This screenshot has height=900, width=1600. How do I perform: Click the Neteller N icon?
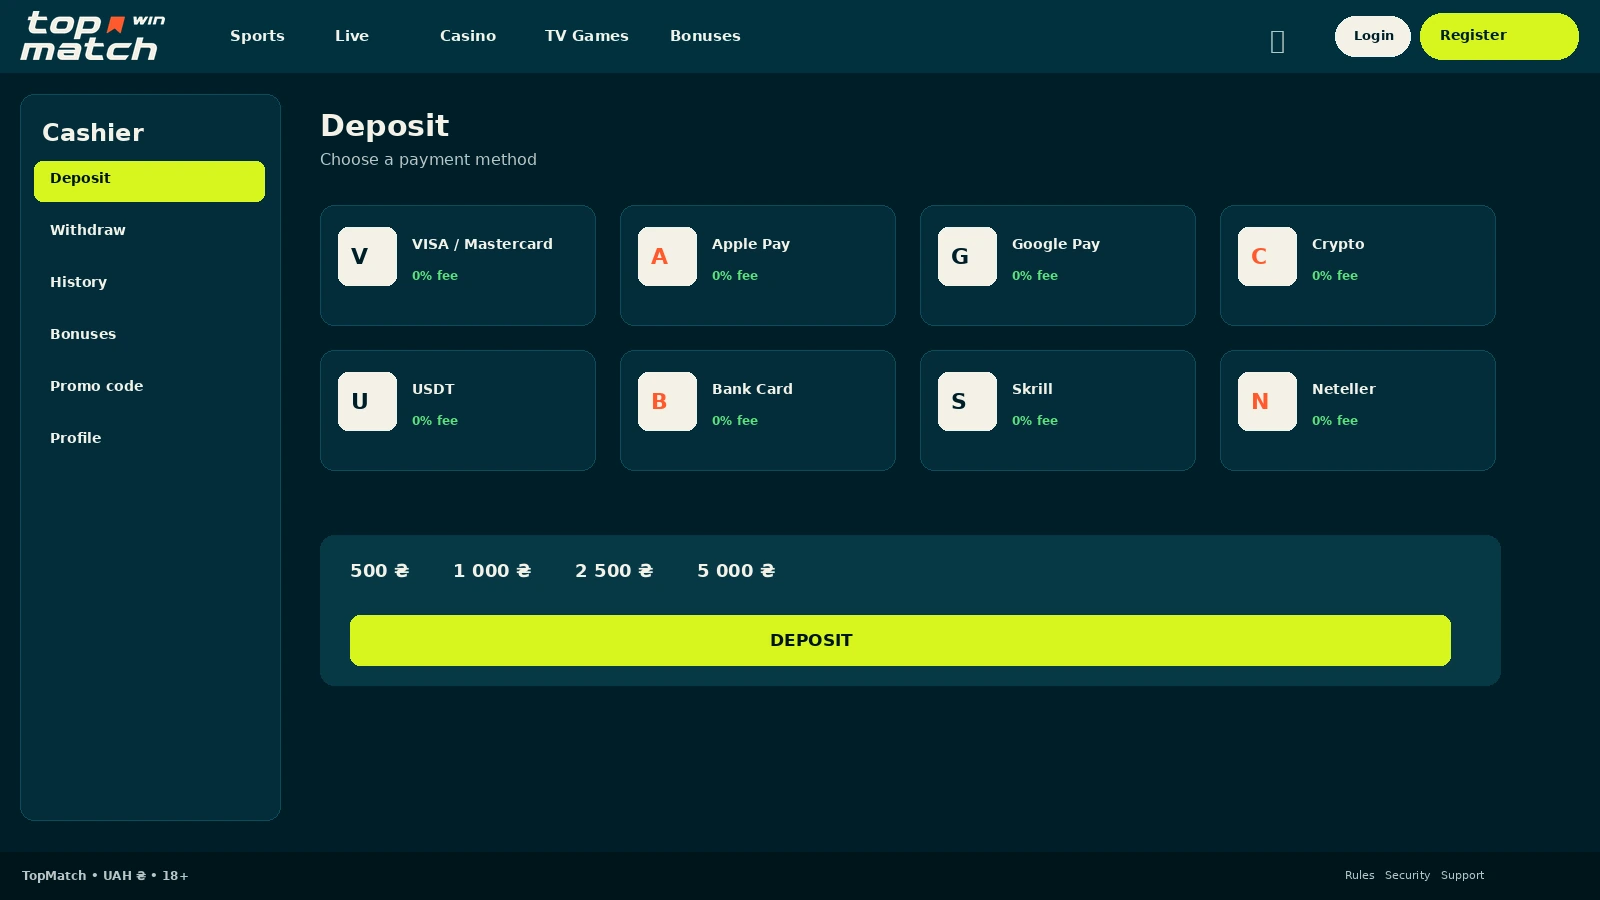point(1267,401)
